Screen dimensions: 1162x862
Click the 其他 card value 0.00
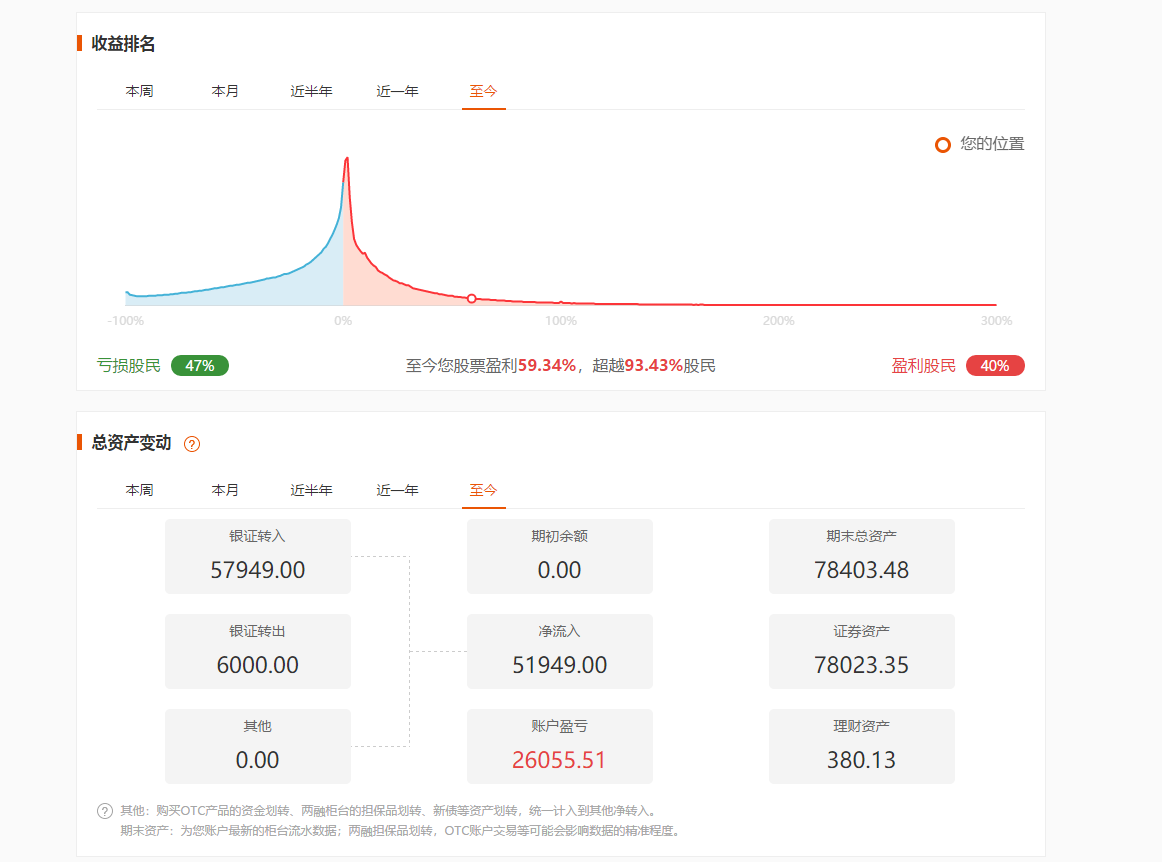coord(258,760)
